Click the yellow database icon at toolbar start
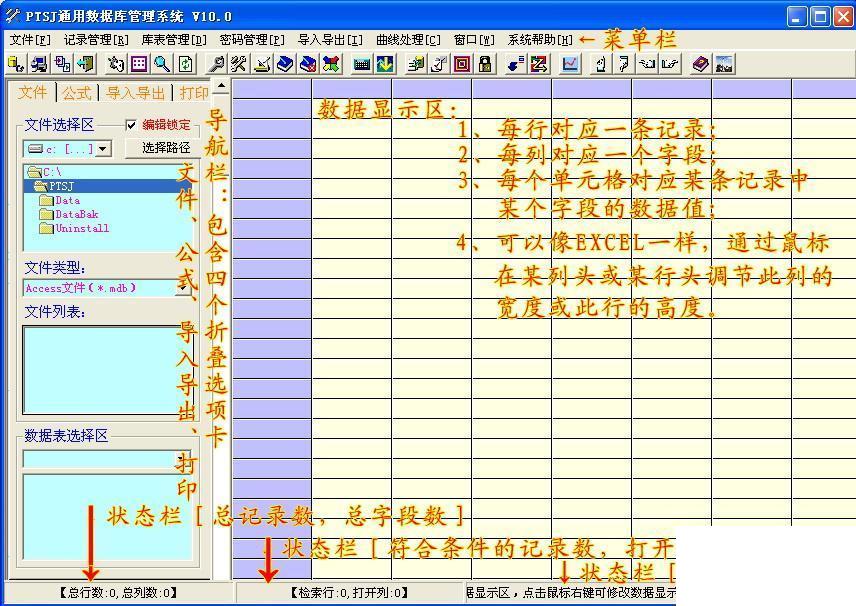The width and height of the screenshot is (856, 606). tap(16, 64)
